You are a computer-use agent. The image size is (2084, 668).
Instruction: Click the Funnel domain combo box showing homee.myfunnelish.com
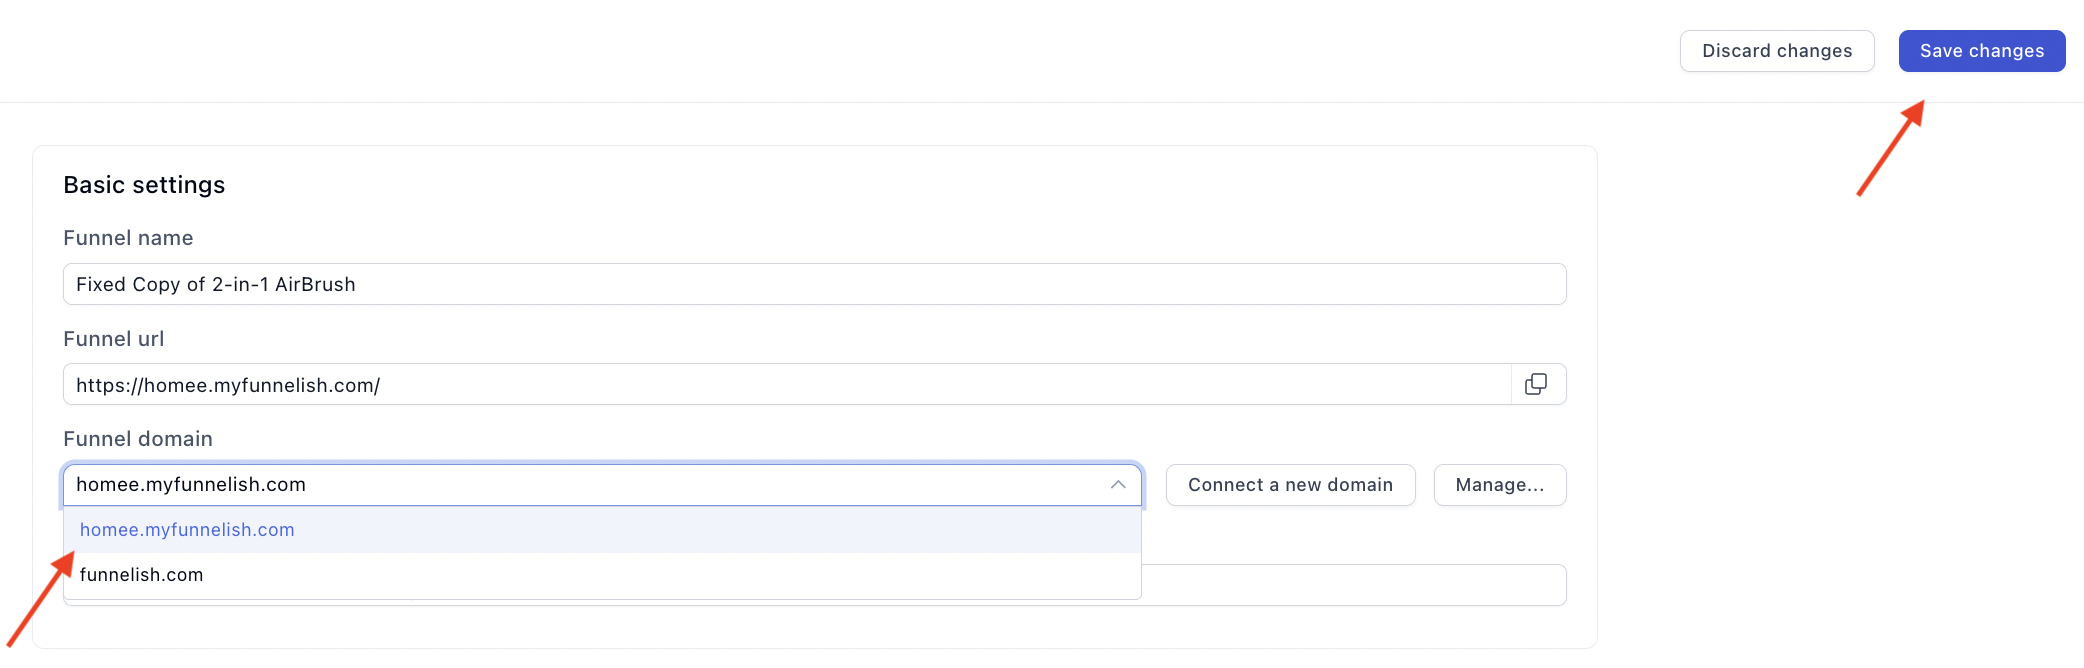tap(602, 485)
